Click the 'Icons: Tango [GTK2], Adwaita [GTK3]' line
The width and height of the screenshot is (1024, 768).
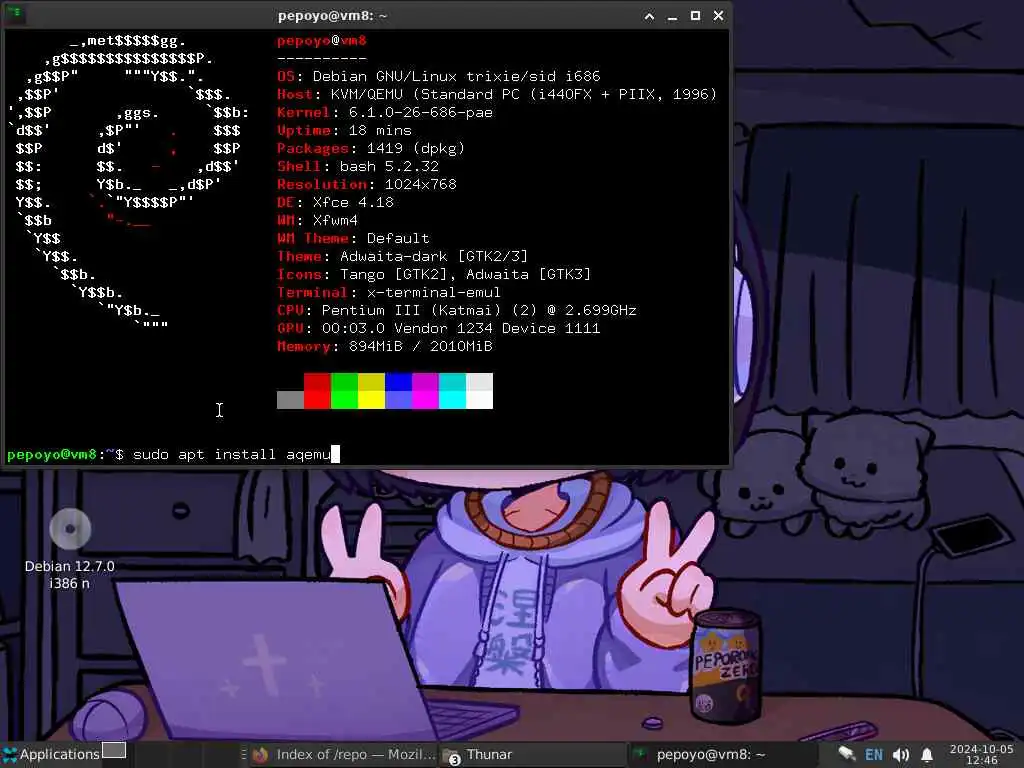(434, 274)
